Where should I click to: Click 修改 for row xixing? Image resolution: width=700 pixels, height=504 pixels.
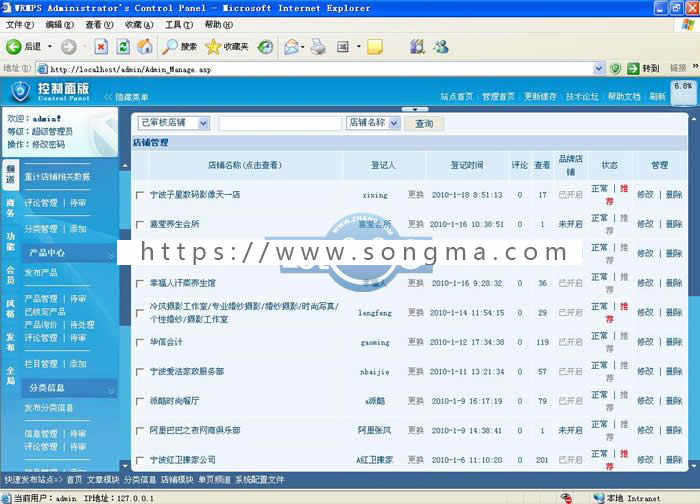pyautogui.click(x=645, y=195)
